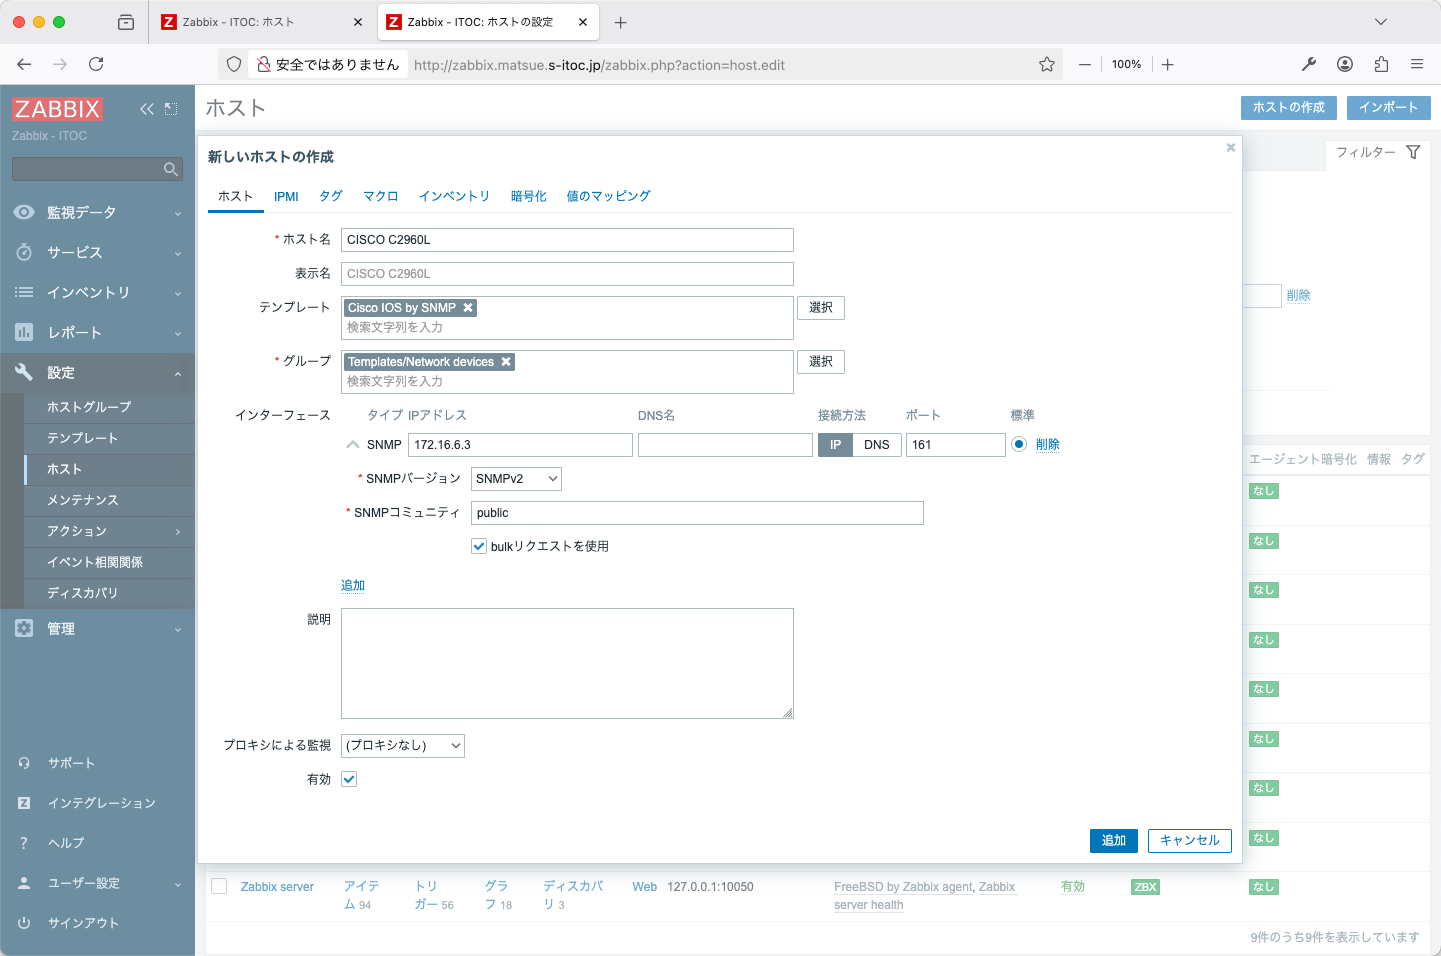This screenshot has width=1441, height=956.
Task: Click the blue 追加 button
Action: 1114,841
